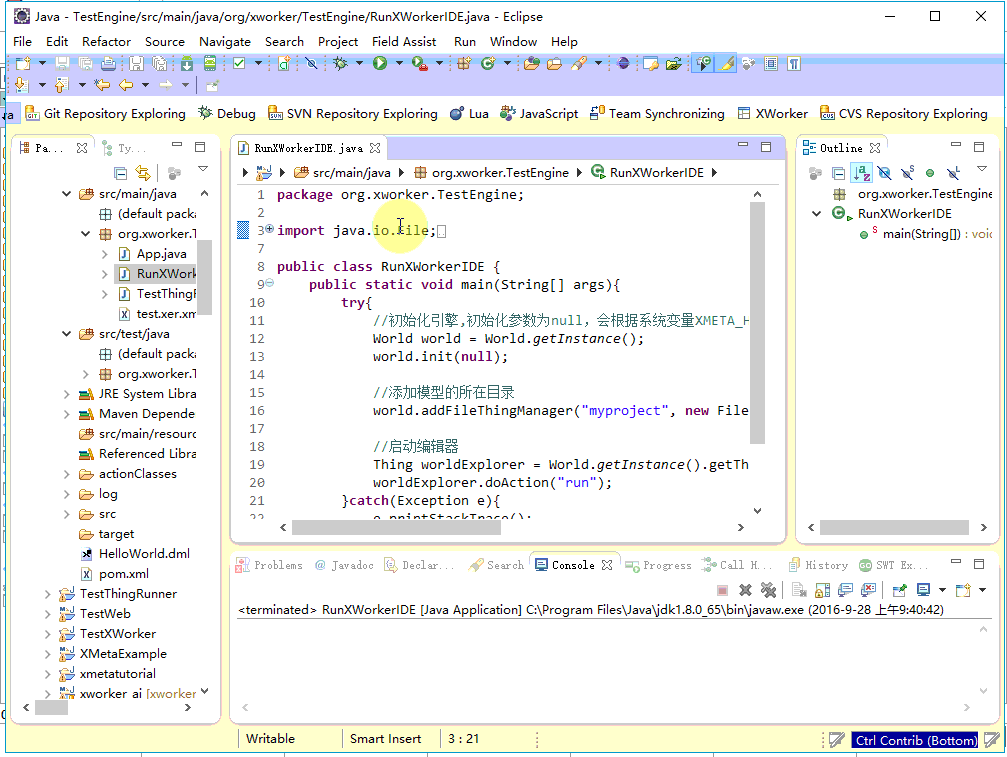Open the Navigate menu

point(225,42)
